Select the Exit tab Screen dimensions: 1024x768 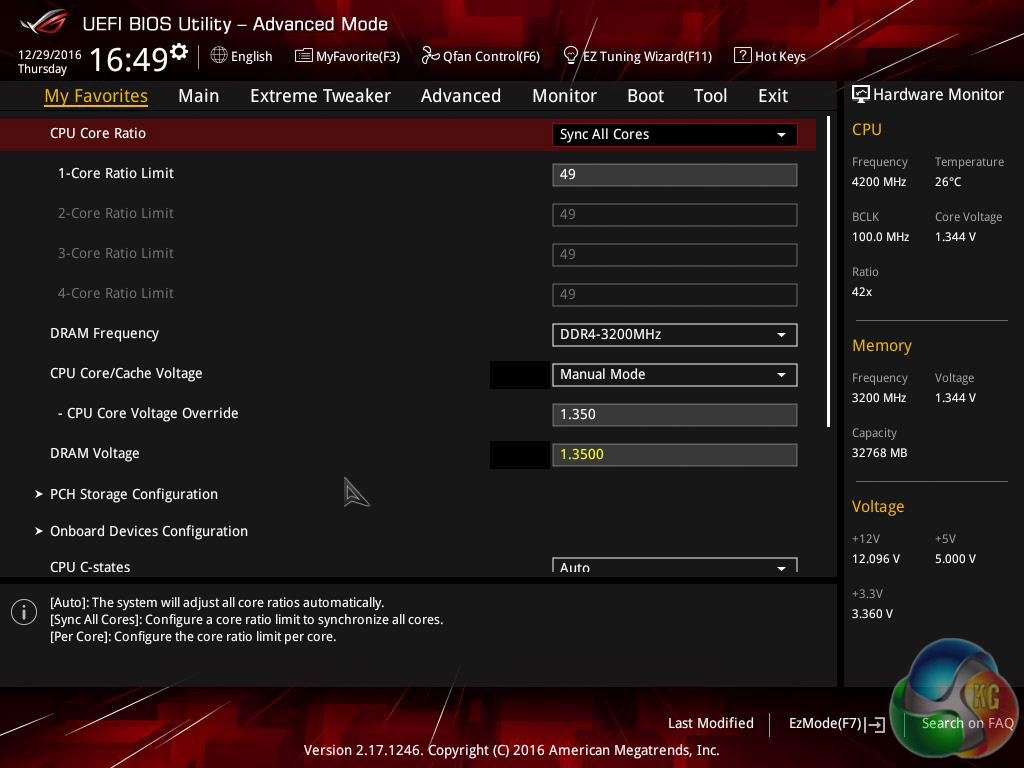tap(773, 96)
